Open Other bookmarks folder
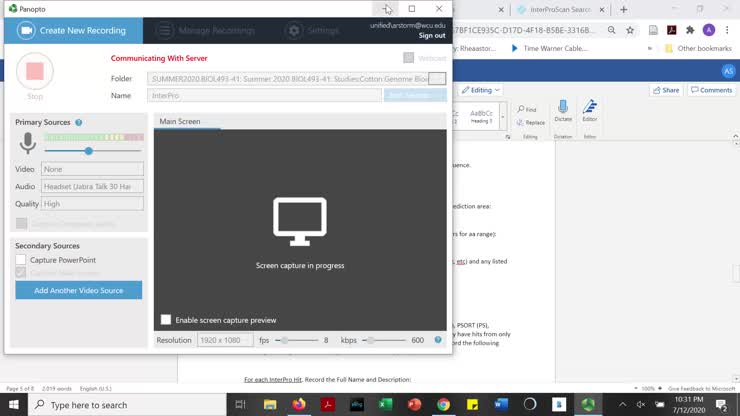740x416 pixels. coord(698,48)
